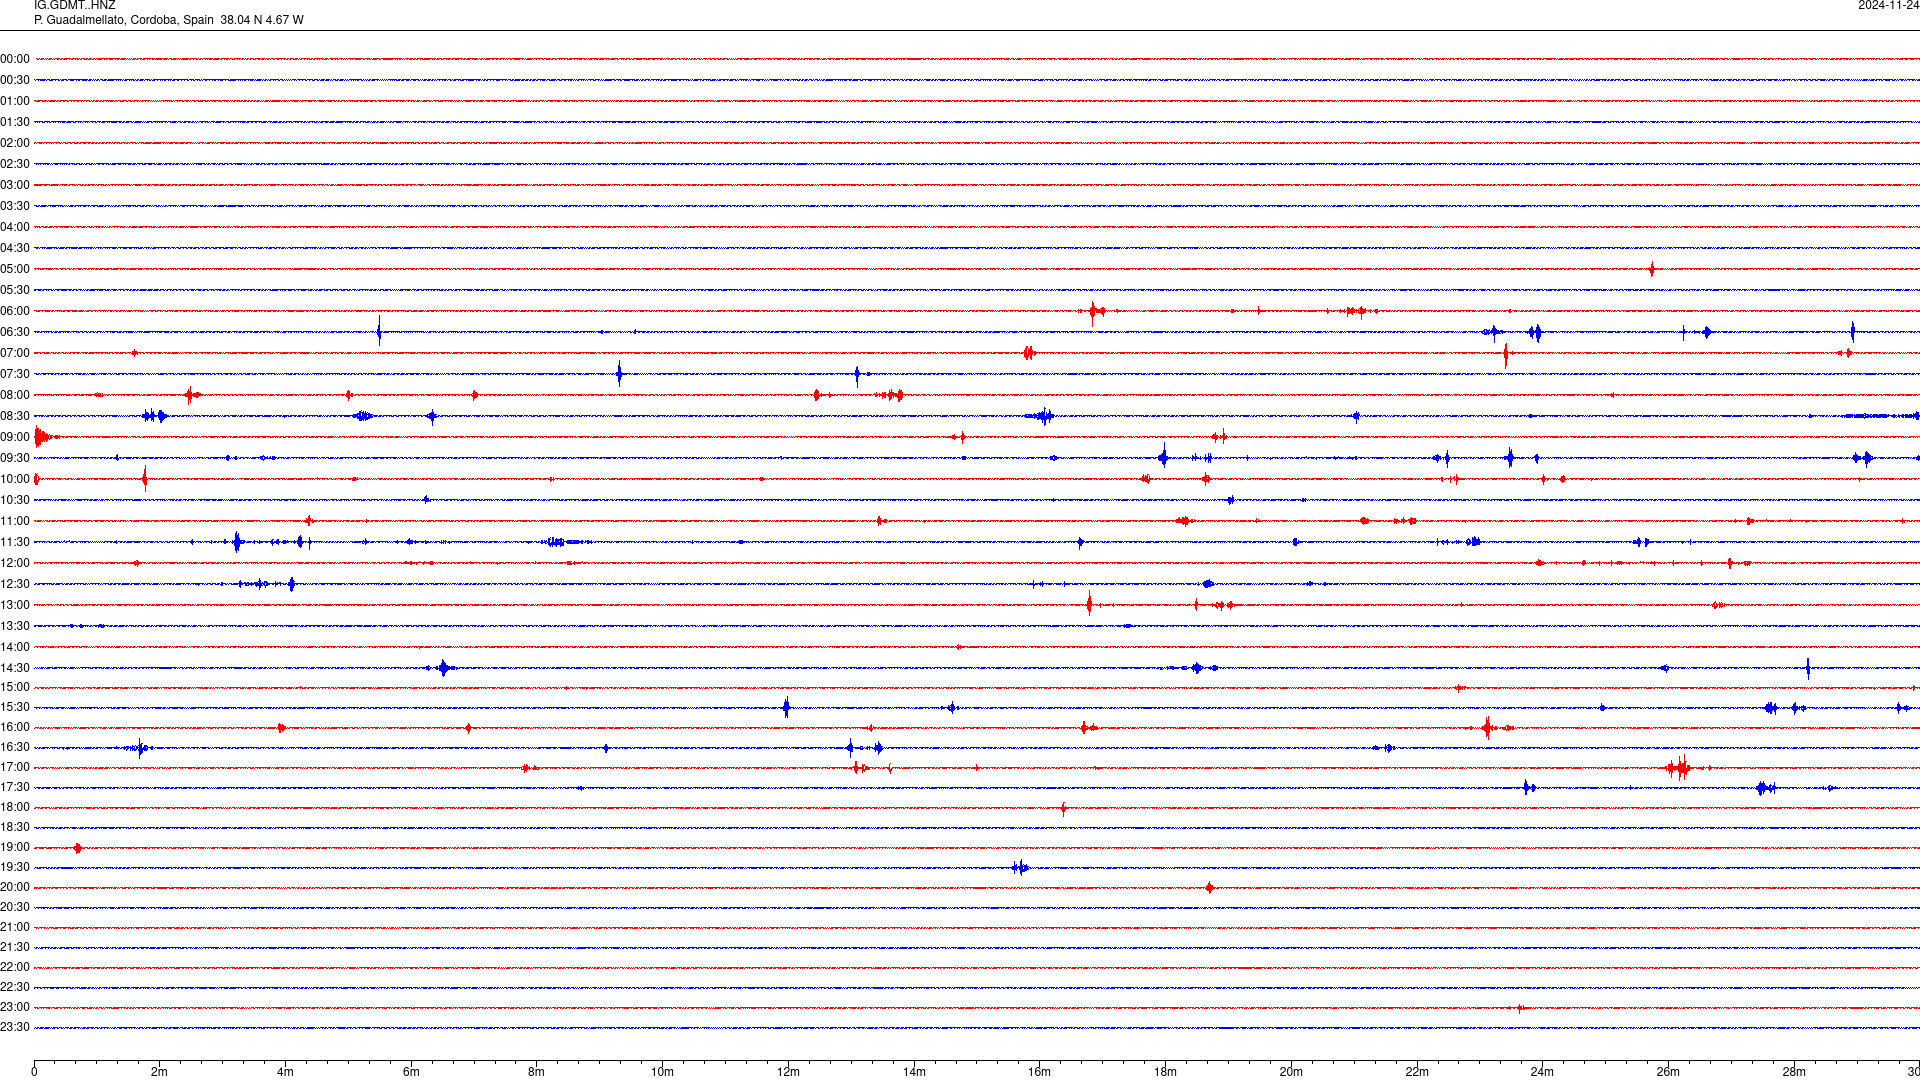Click the 07:30 time label

coord(15,374)
